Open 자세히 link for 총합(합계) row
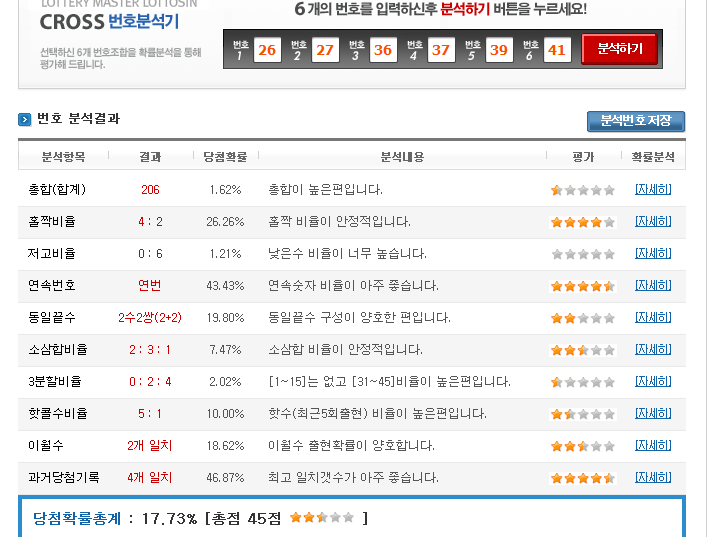Viewport: 707px width, 537px height. coord(653,190)
